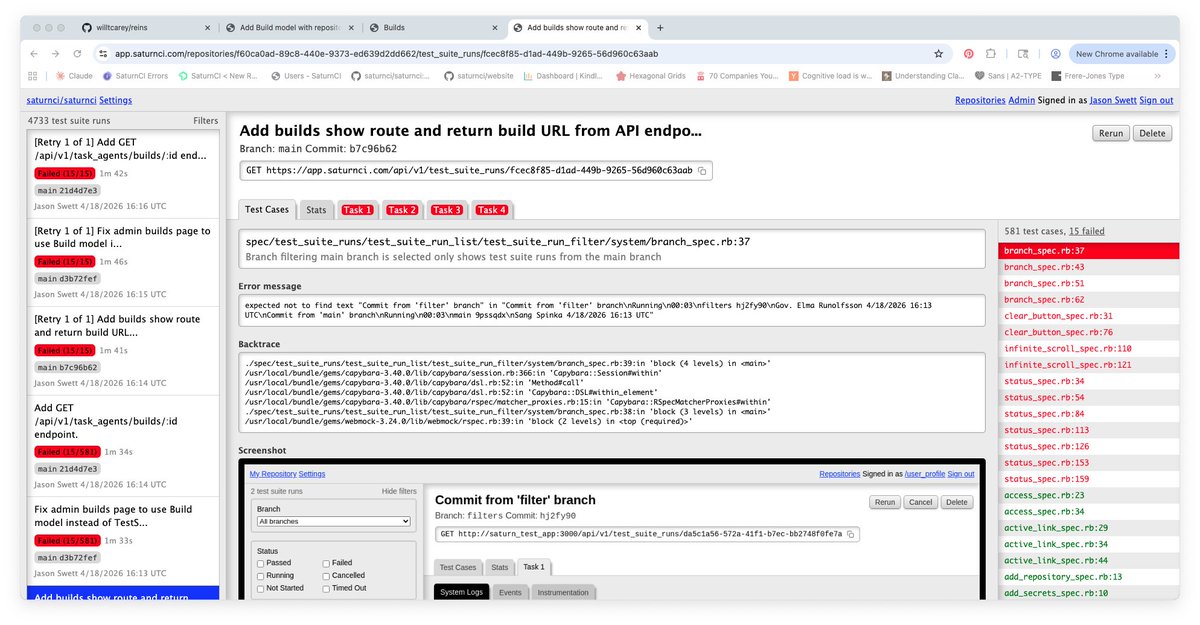Open the saturnci/saturnci repository link

pyautogui.click(x=61, y=100)
